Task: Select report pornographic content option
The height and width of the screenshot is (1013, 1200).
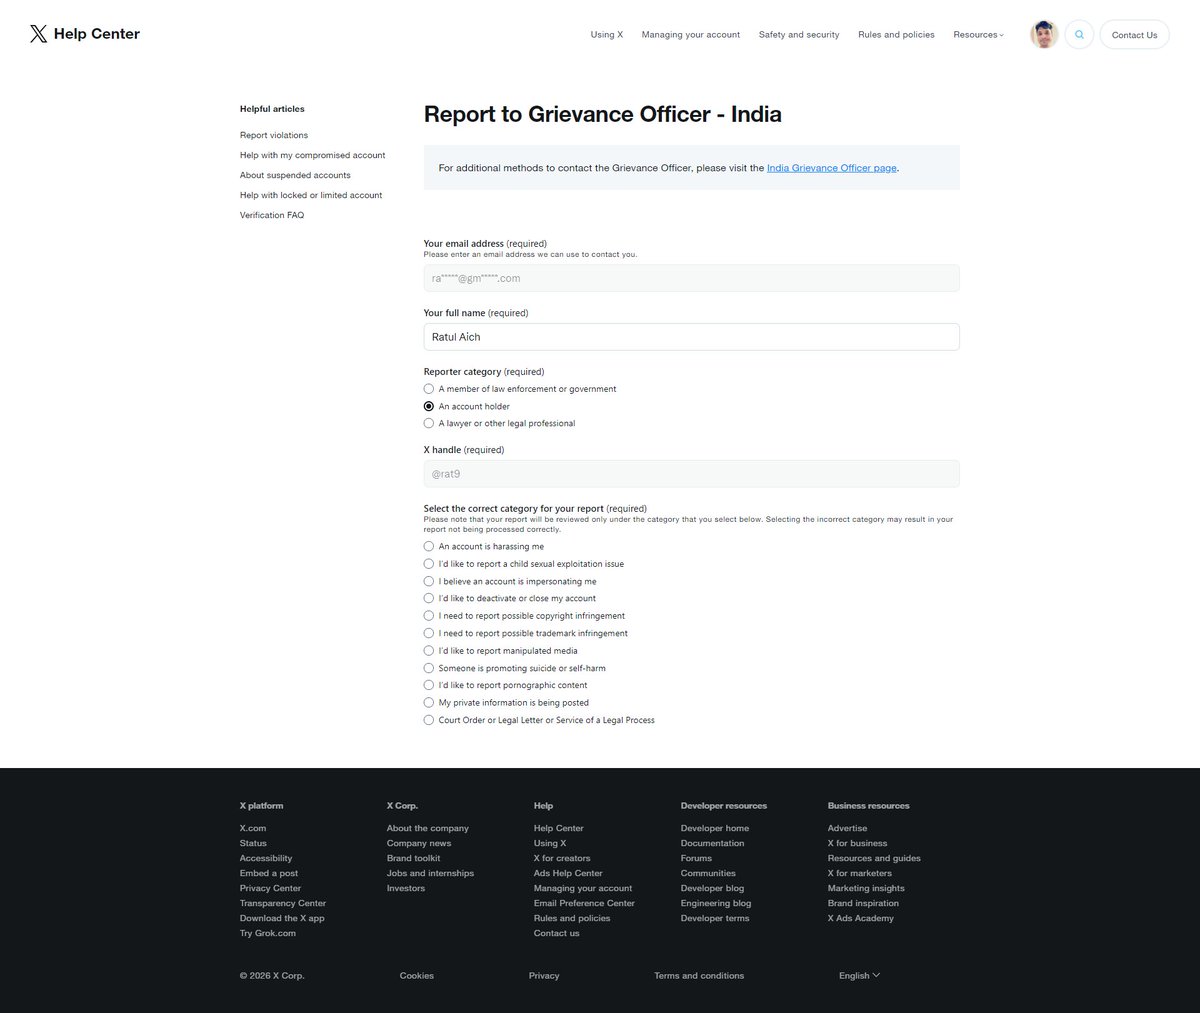Action: point(429,685)
